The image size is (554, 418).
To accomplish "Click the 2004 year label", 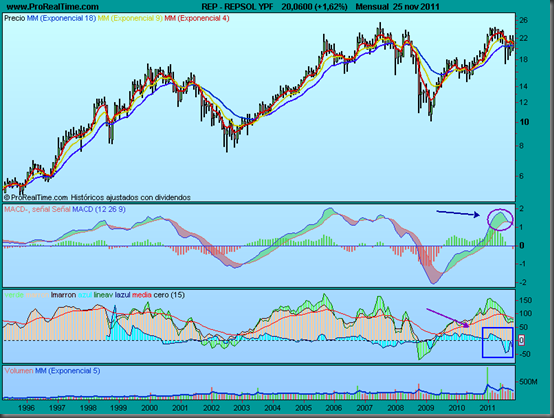I will coord(272,408).
